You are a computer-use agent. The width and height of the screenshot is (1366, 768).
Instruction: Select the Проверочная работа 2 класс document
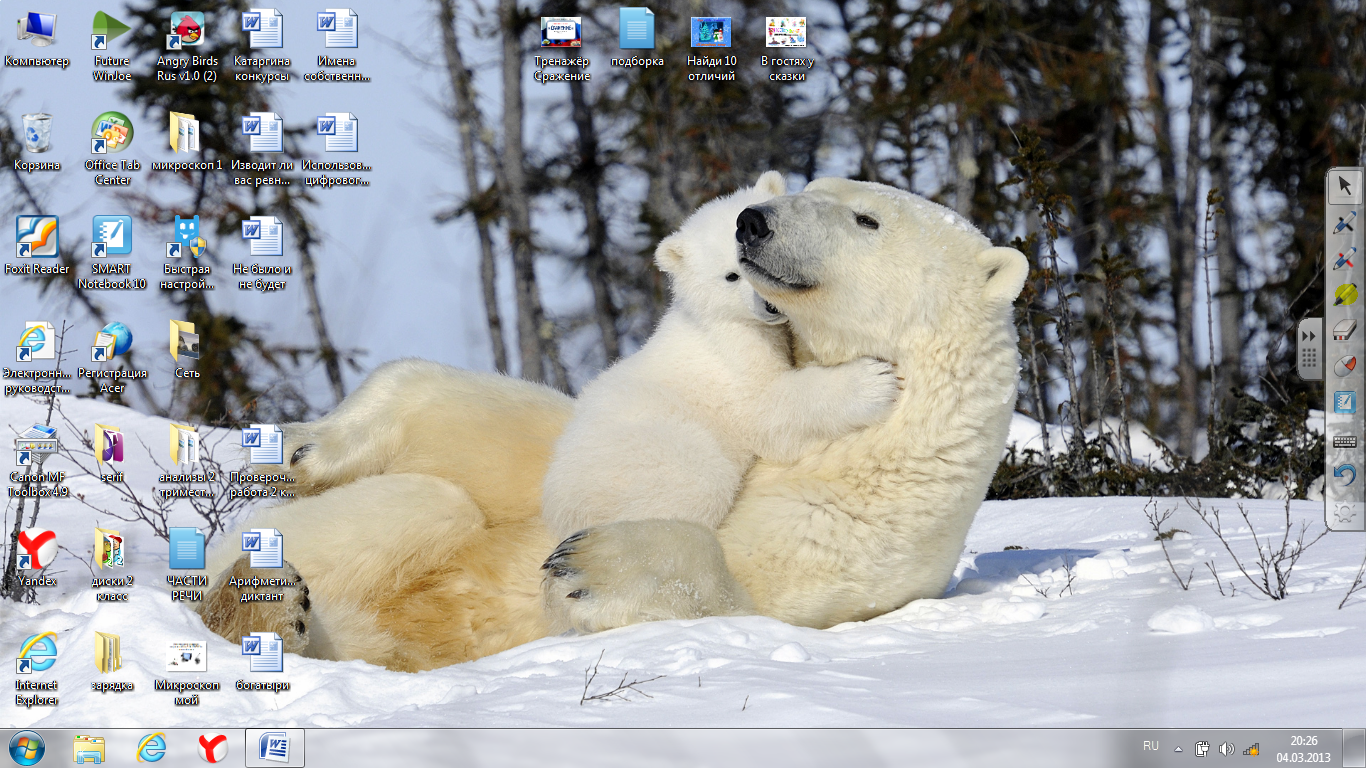262,462
